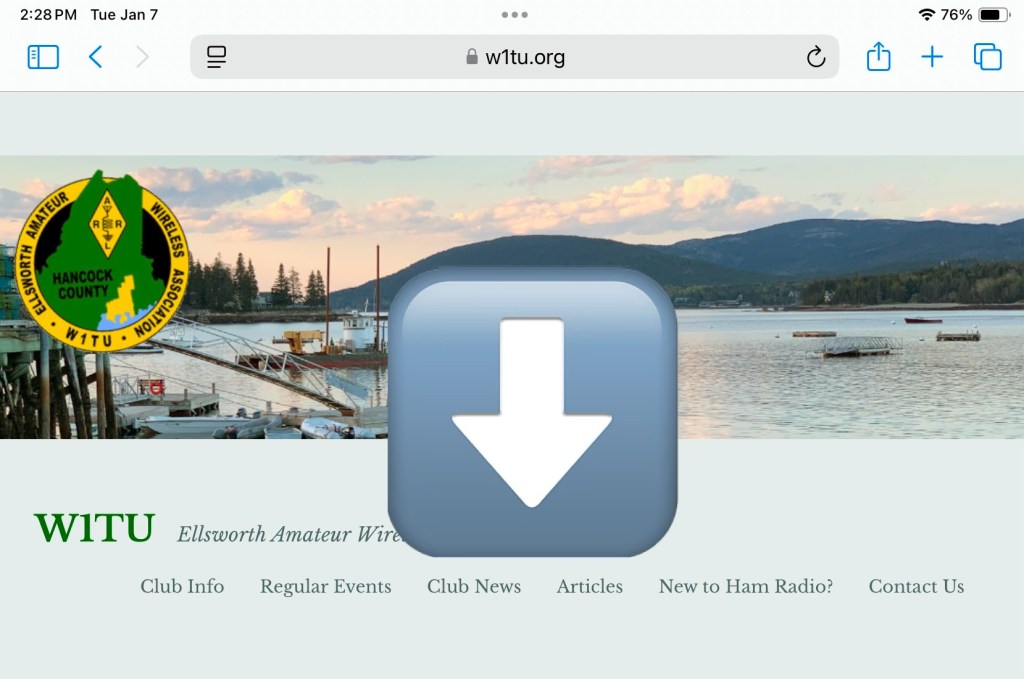Viewport: 1024px width, 679px height.
Task: Reload the w1tu.org page
Action: (816, 57)
